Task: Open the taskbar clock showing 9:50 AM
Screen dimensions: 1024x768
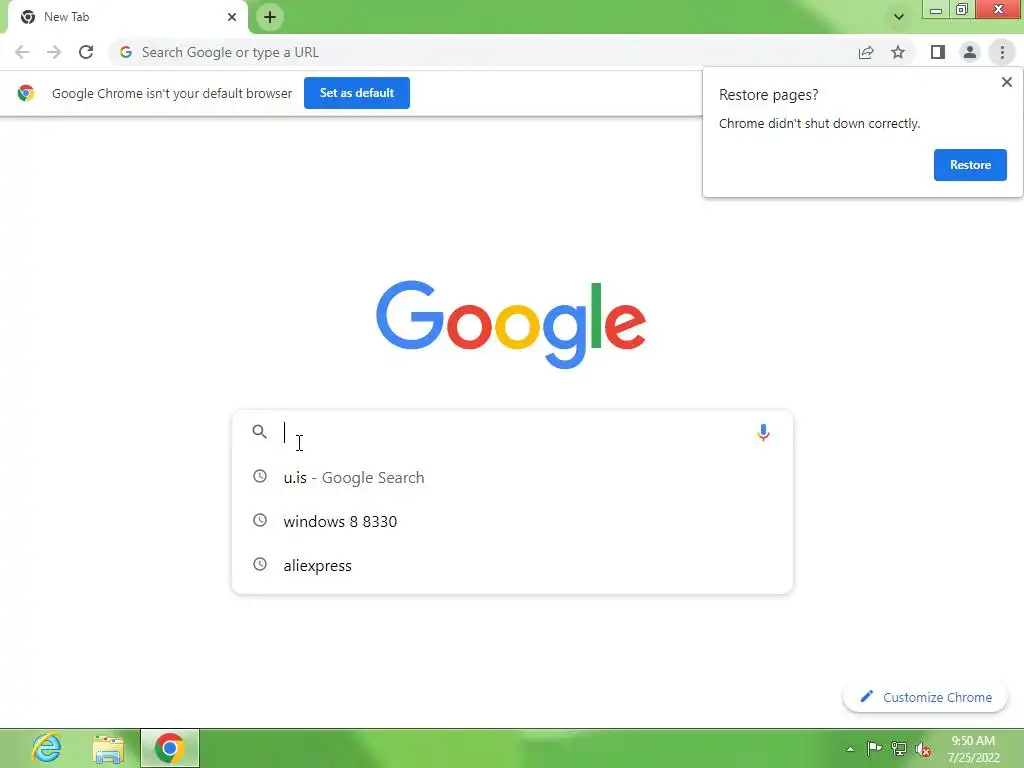Action: 973,748
